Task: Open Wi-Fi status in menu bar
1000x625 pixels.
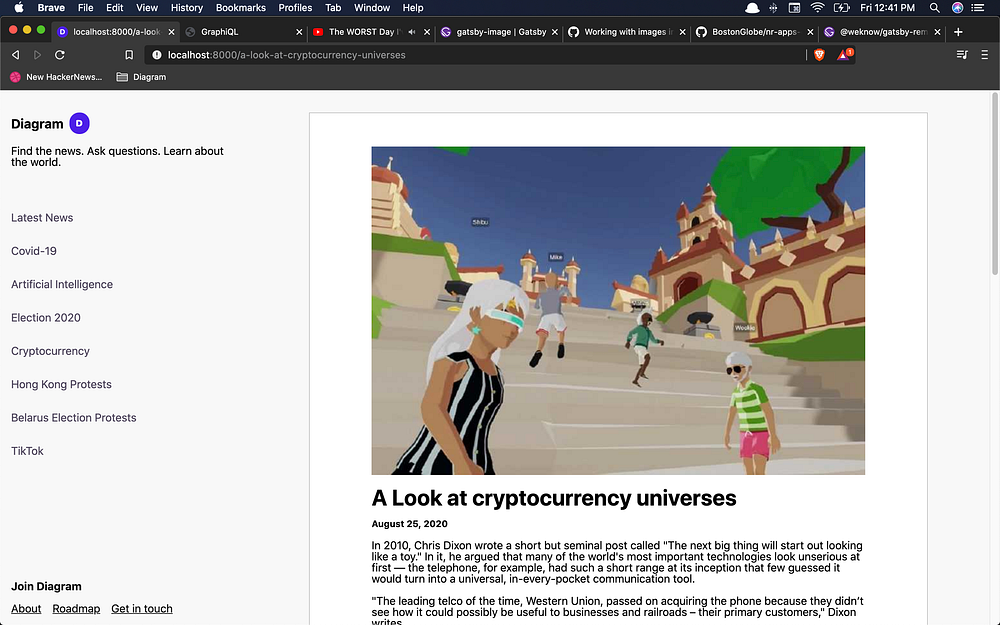Action: 817,8
